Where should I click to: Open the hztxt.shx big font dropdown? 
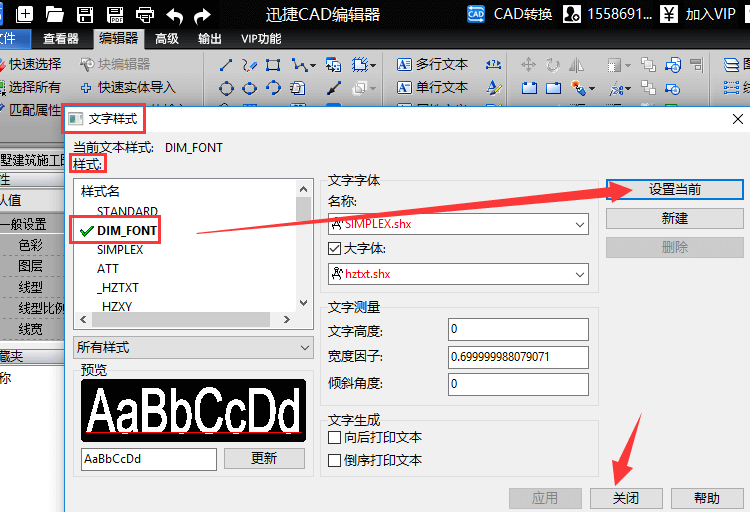580,274
